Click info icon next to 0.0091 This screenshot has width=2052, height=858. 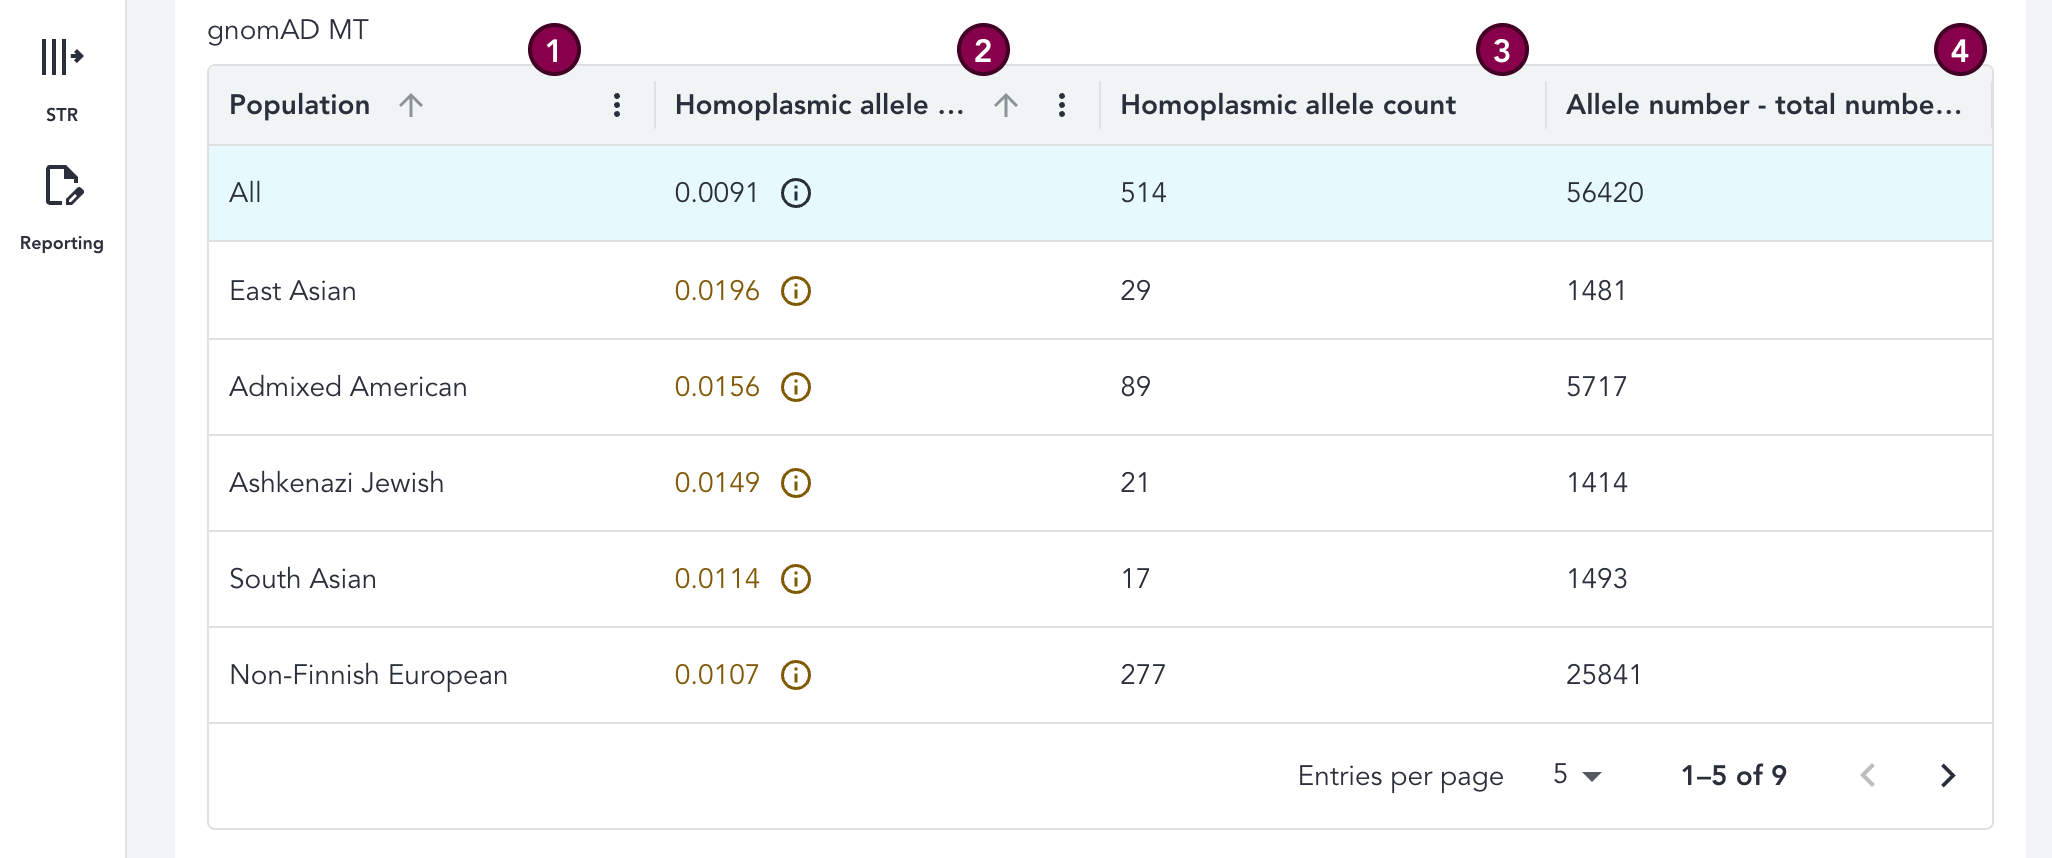pyautogui.click(x=795, y=193)
